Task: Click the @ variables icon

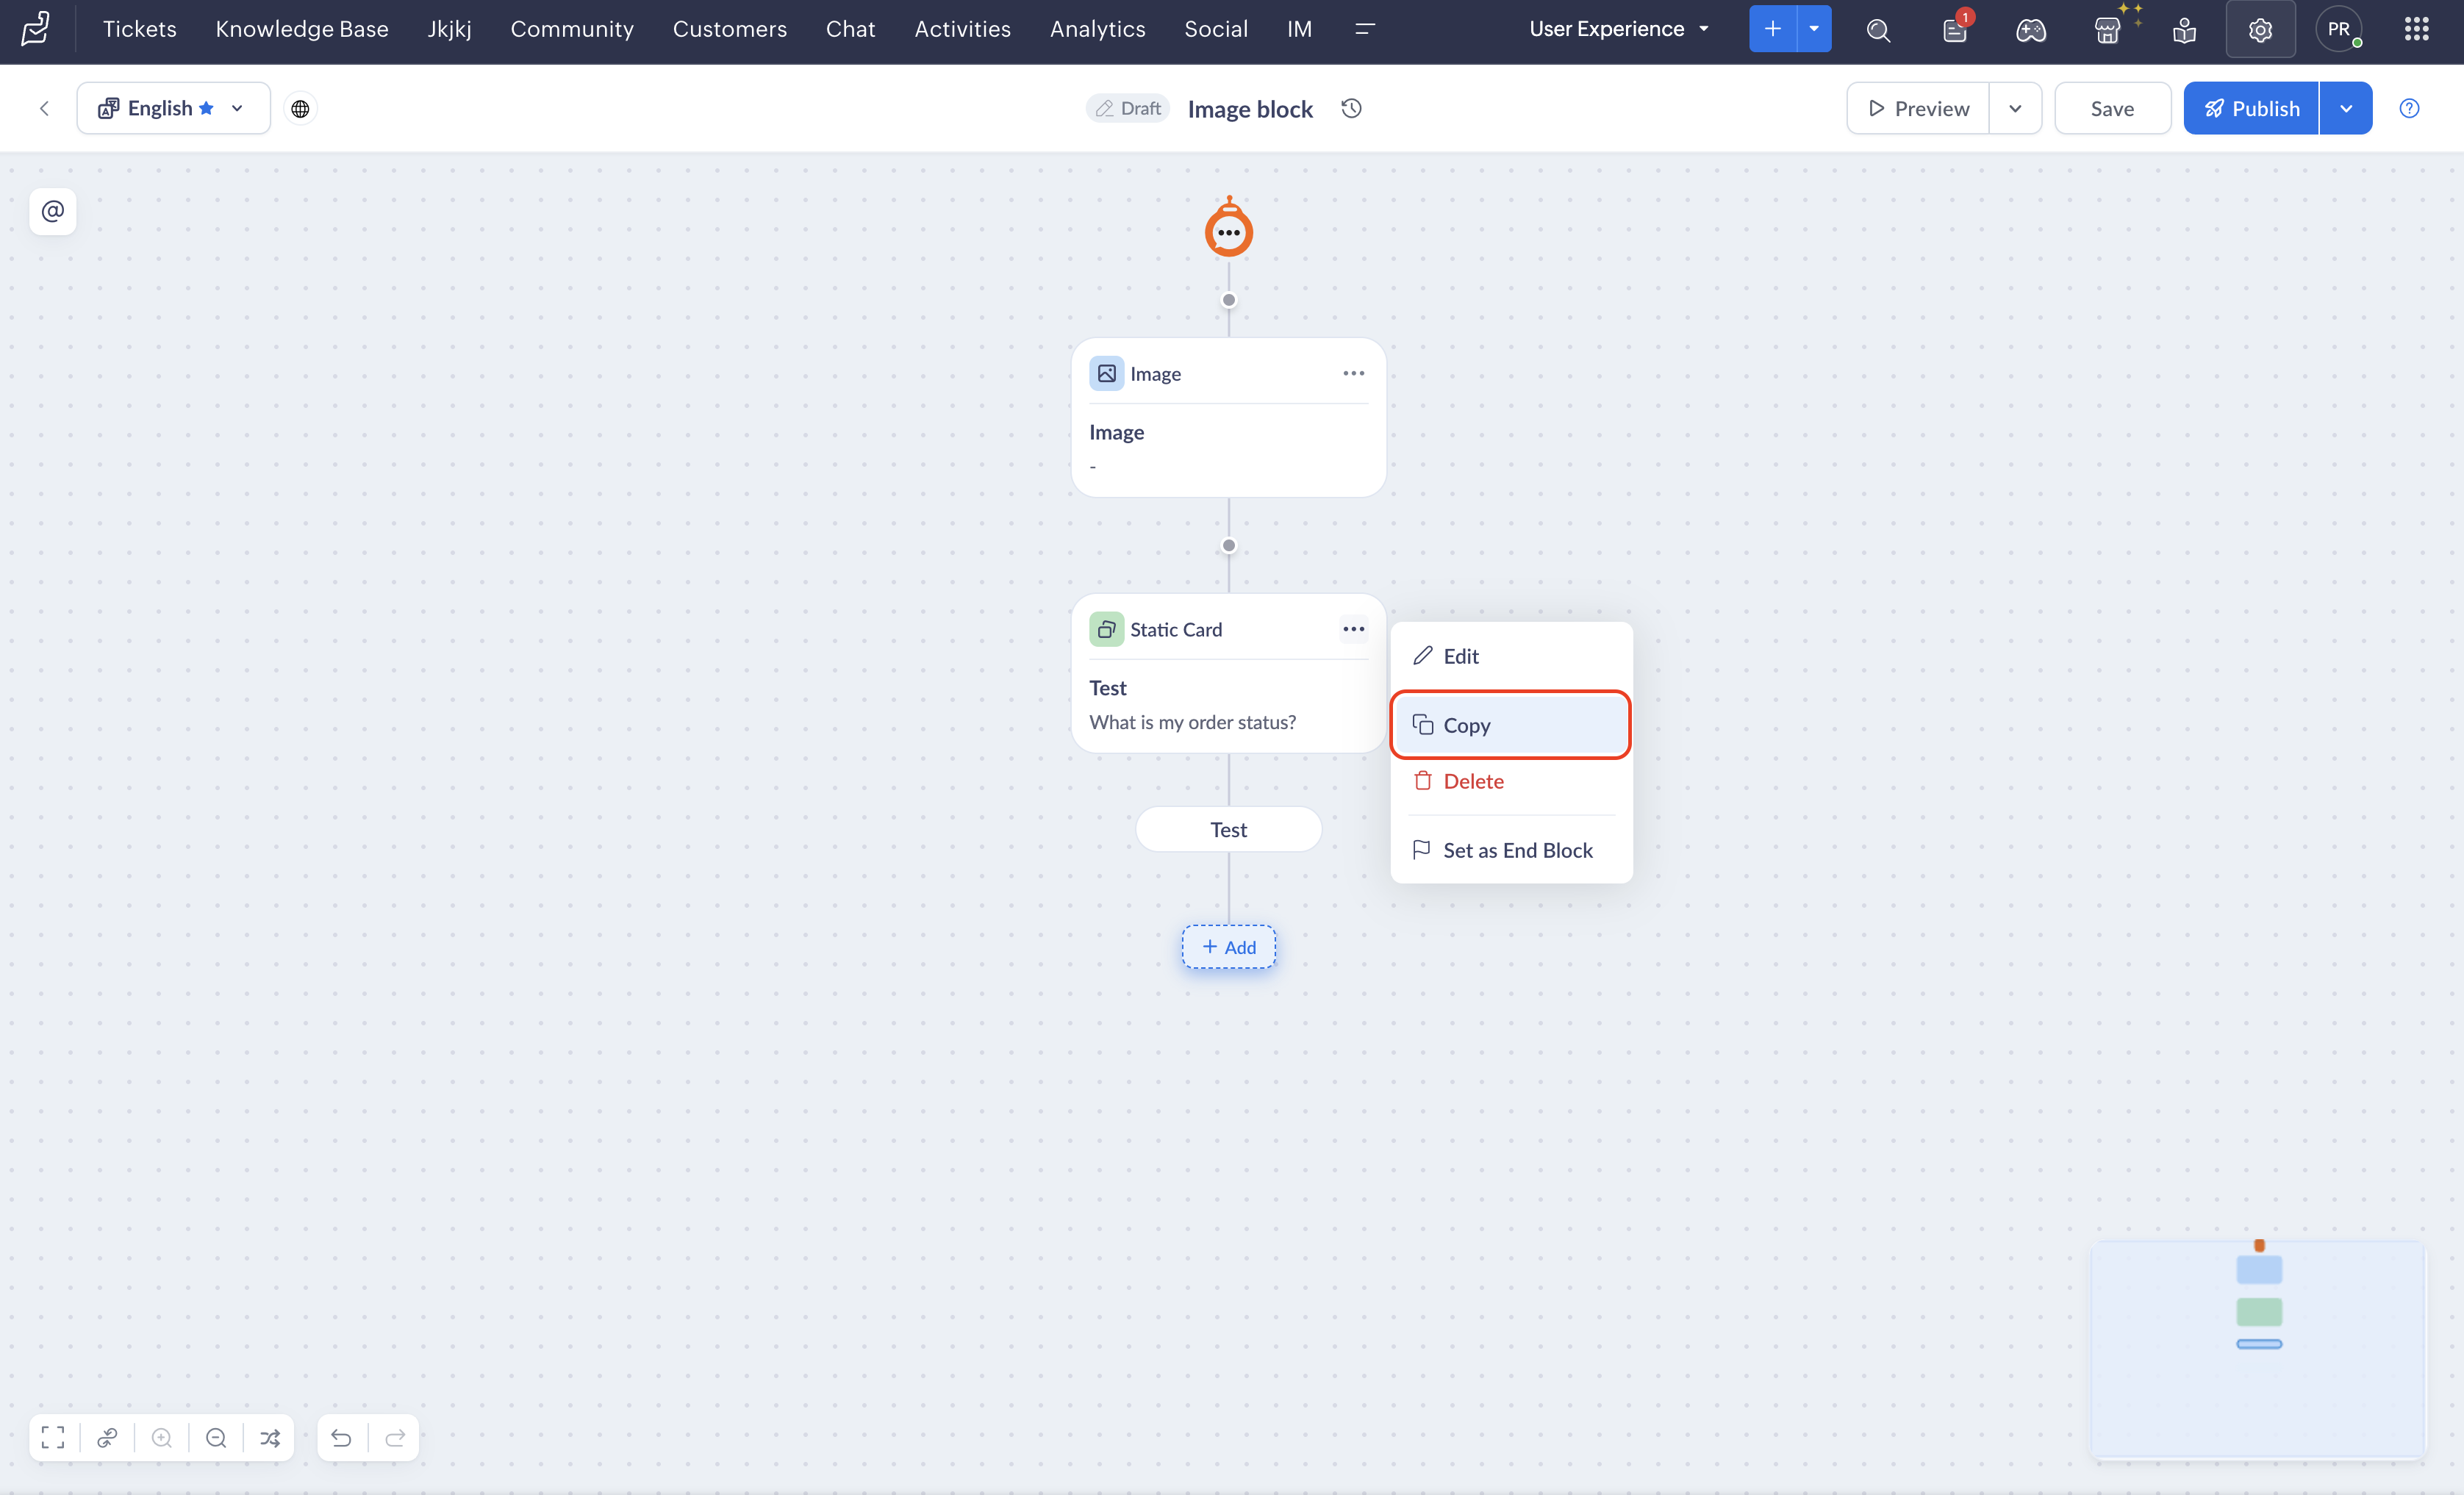Action: pyautogui.click(x=53, y=211)
